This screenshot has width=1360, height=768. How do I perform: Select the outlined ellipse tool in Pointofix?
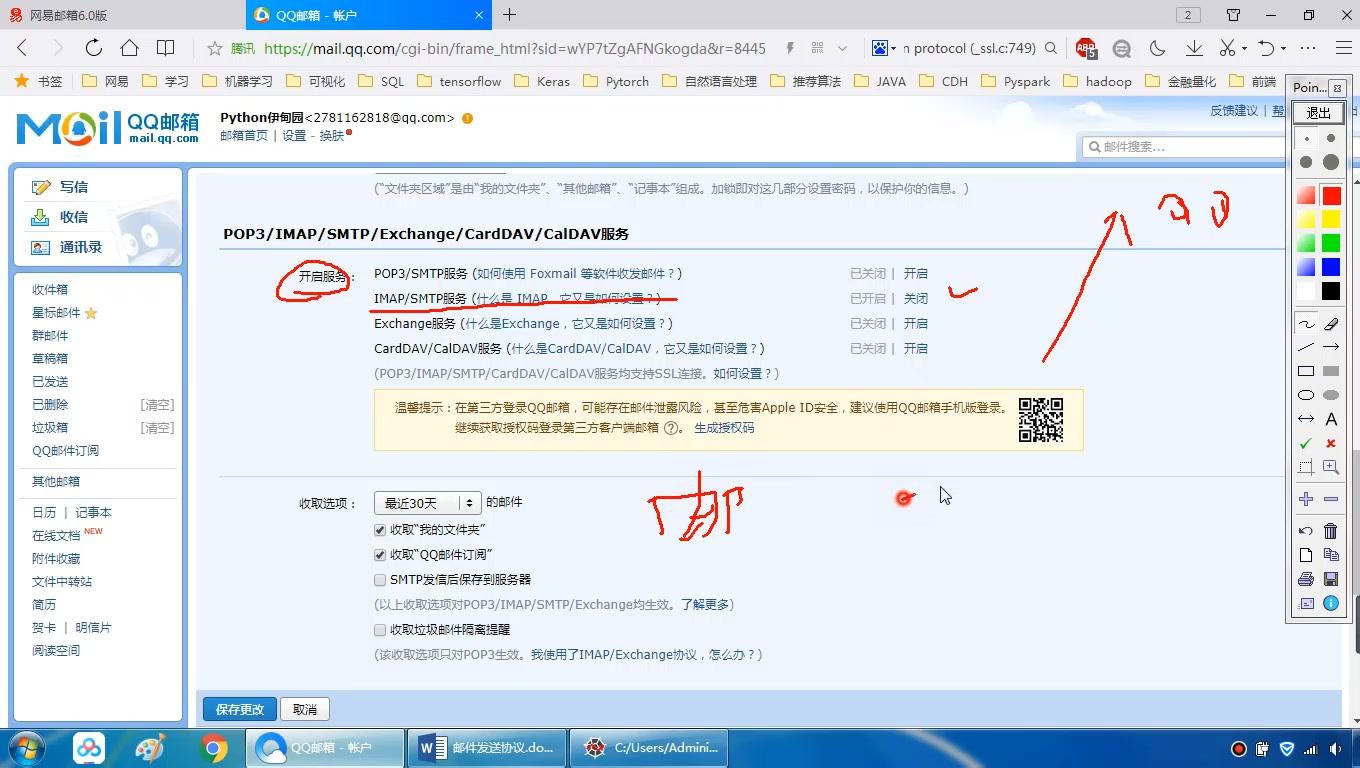tap(1306, 395)
